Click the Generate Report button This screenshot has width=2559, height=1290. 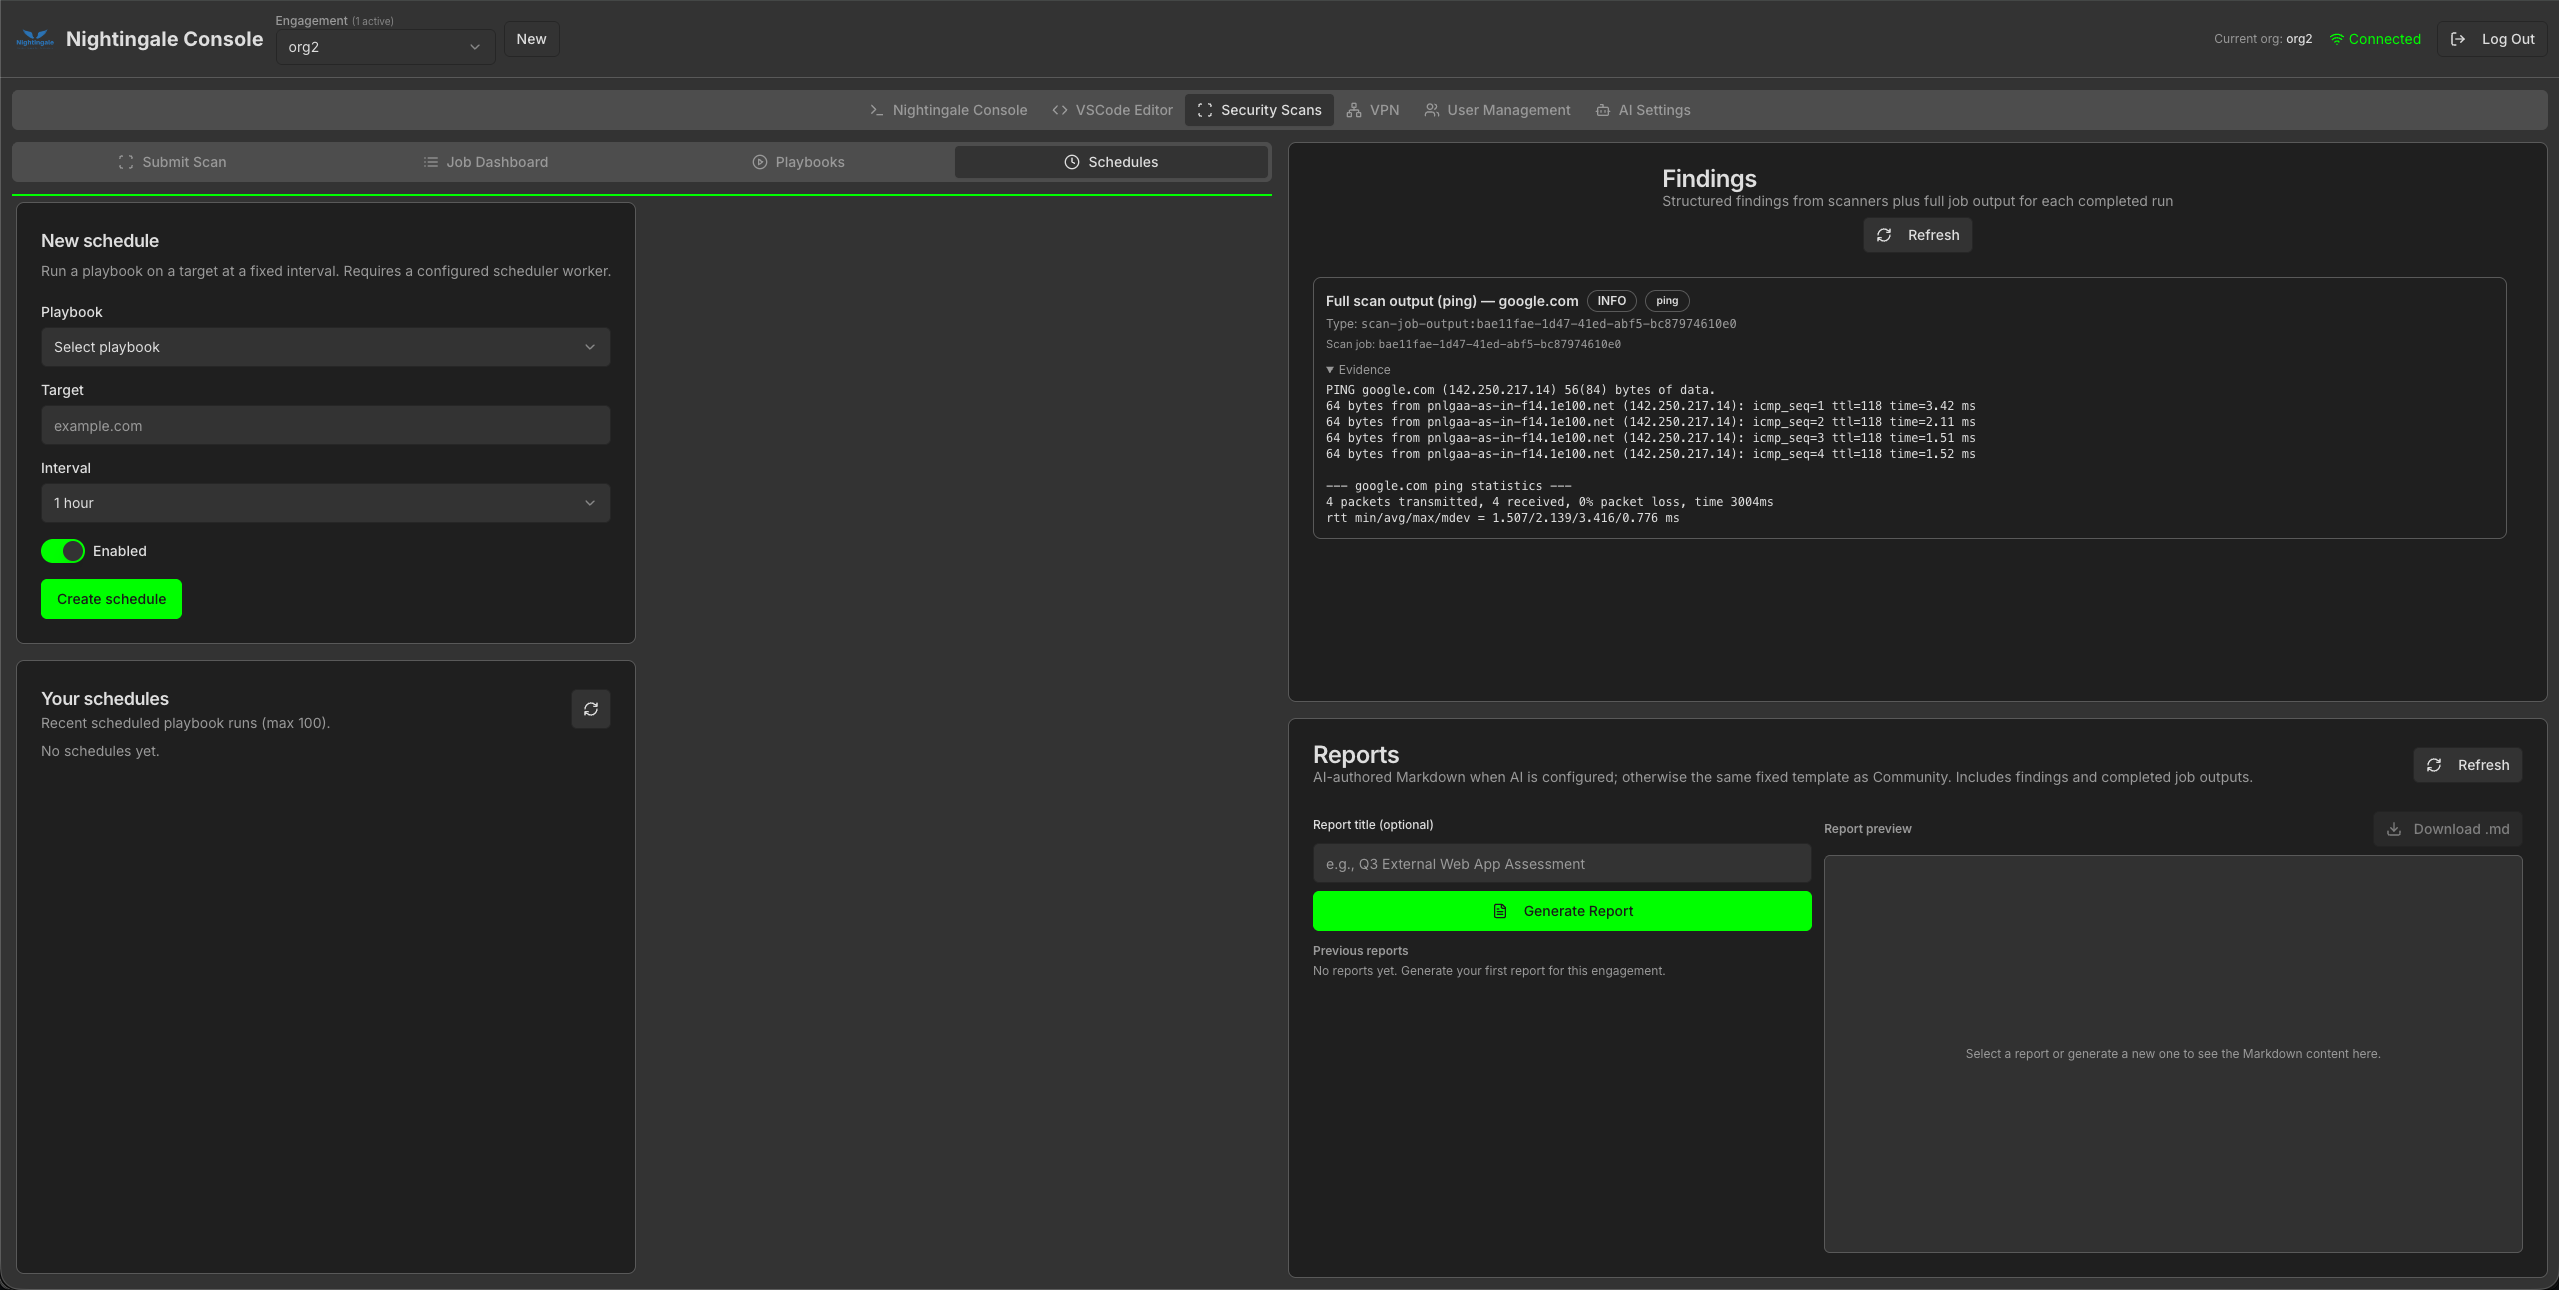tap(1562, 911)
